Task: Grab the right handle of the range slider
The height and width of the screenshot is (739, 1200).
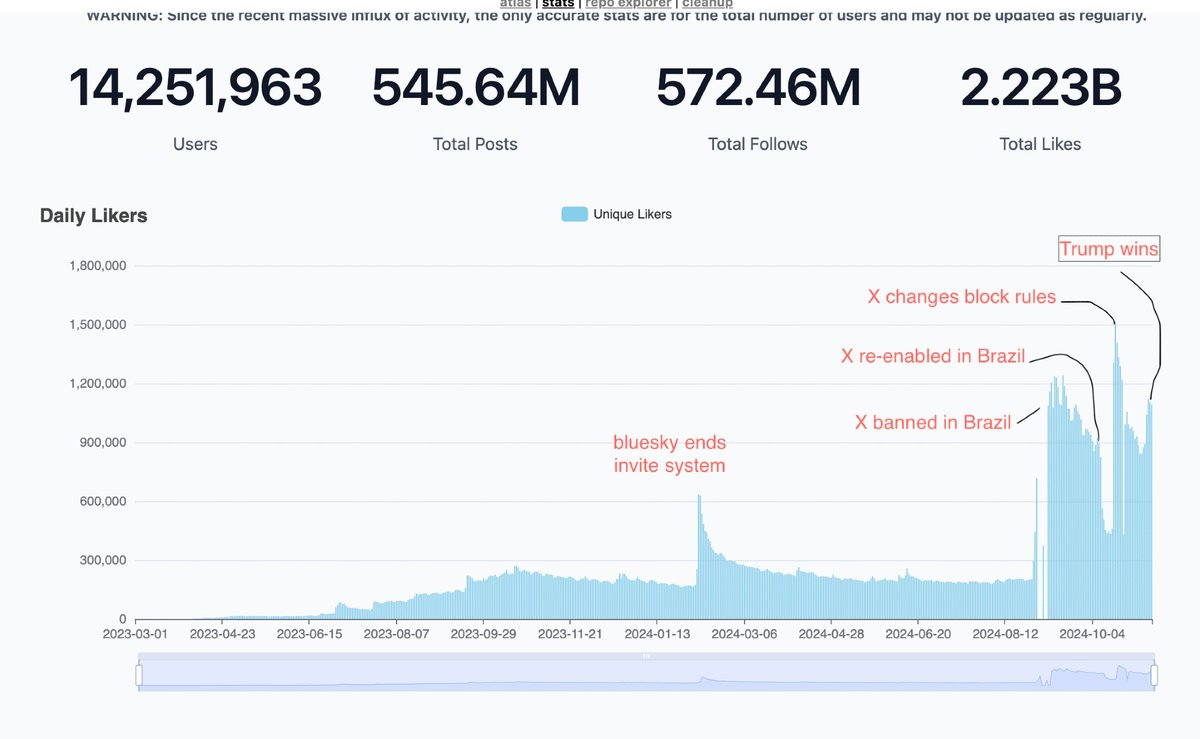Action: 1154,677
